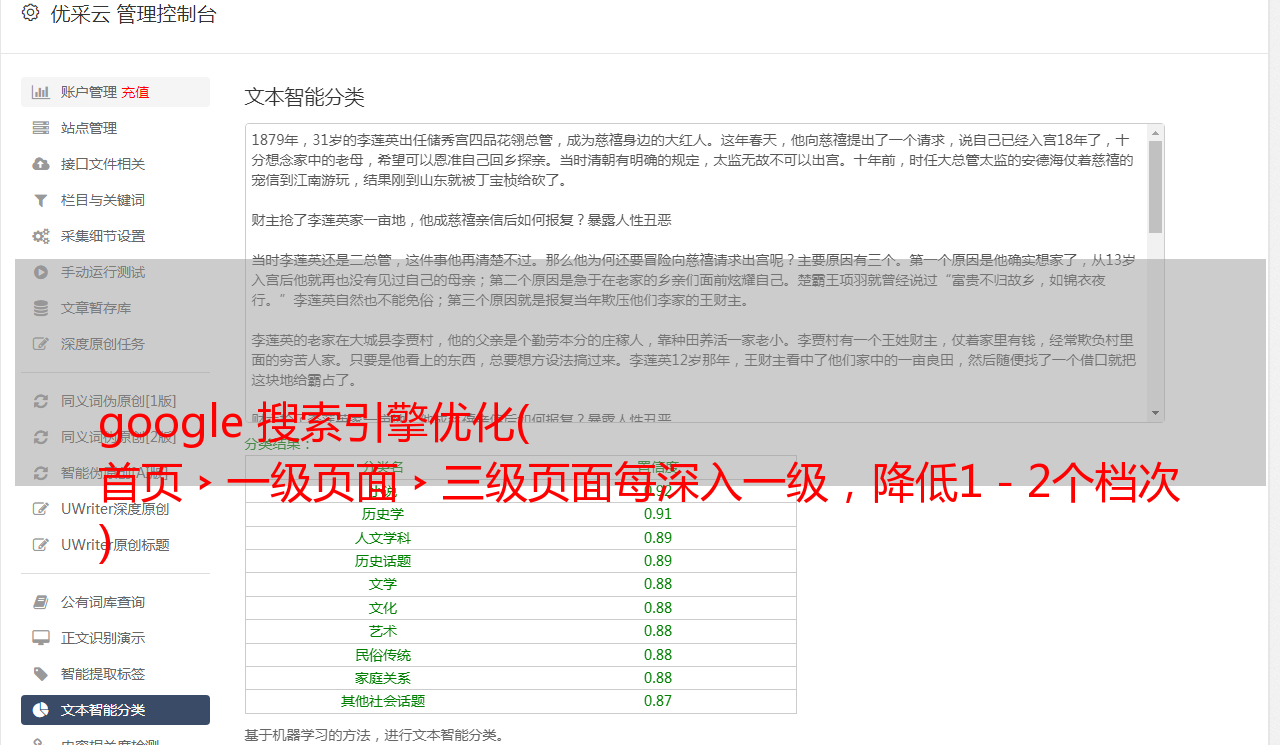1280x745 pixels.
Task: Click the text area scrollbar down arrow
Action: (x=1156, y=413)
